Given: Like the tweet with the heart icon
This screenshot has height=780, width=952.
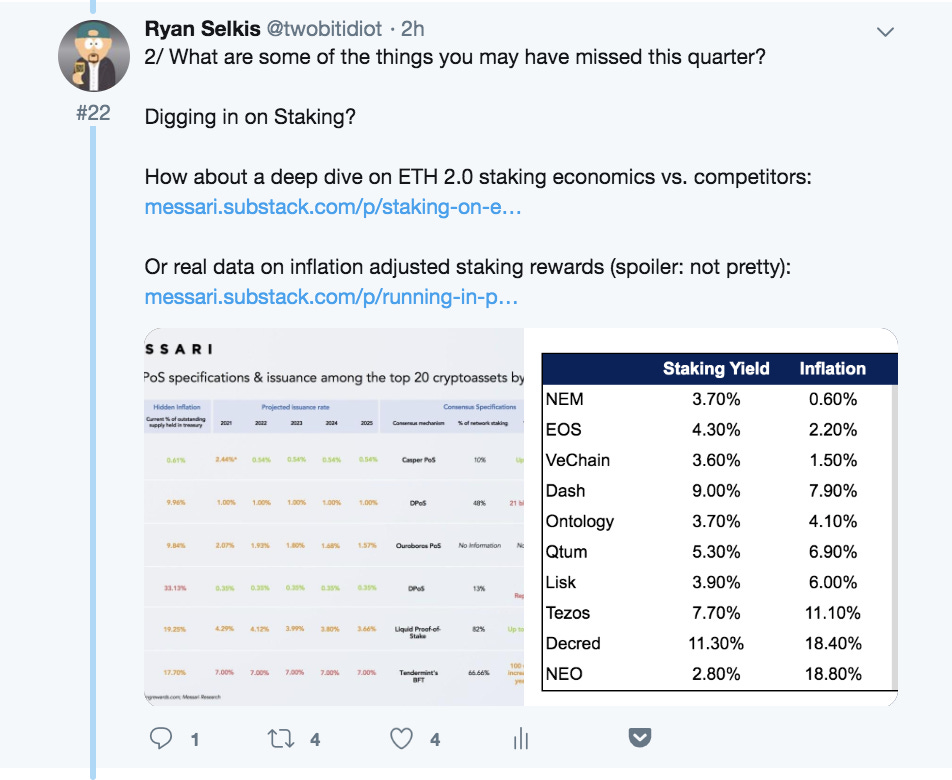Looking at the screenshot, I should point(401,739).
